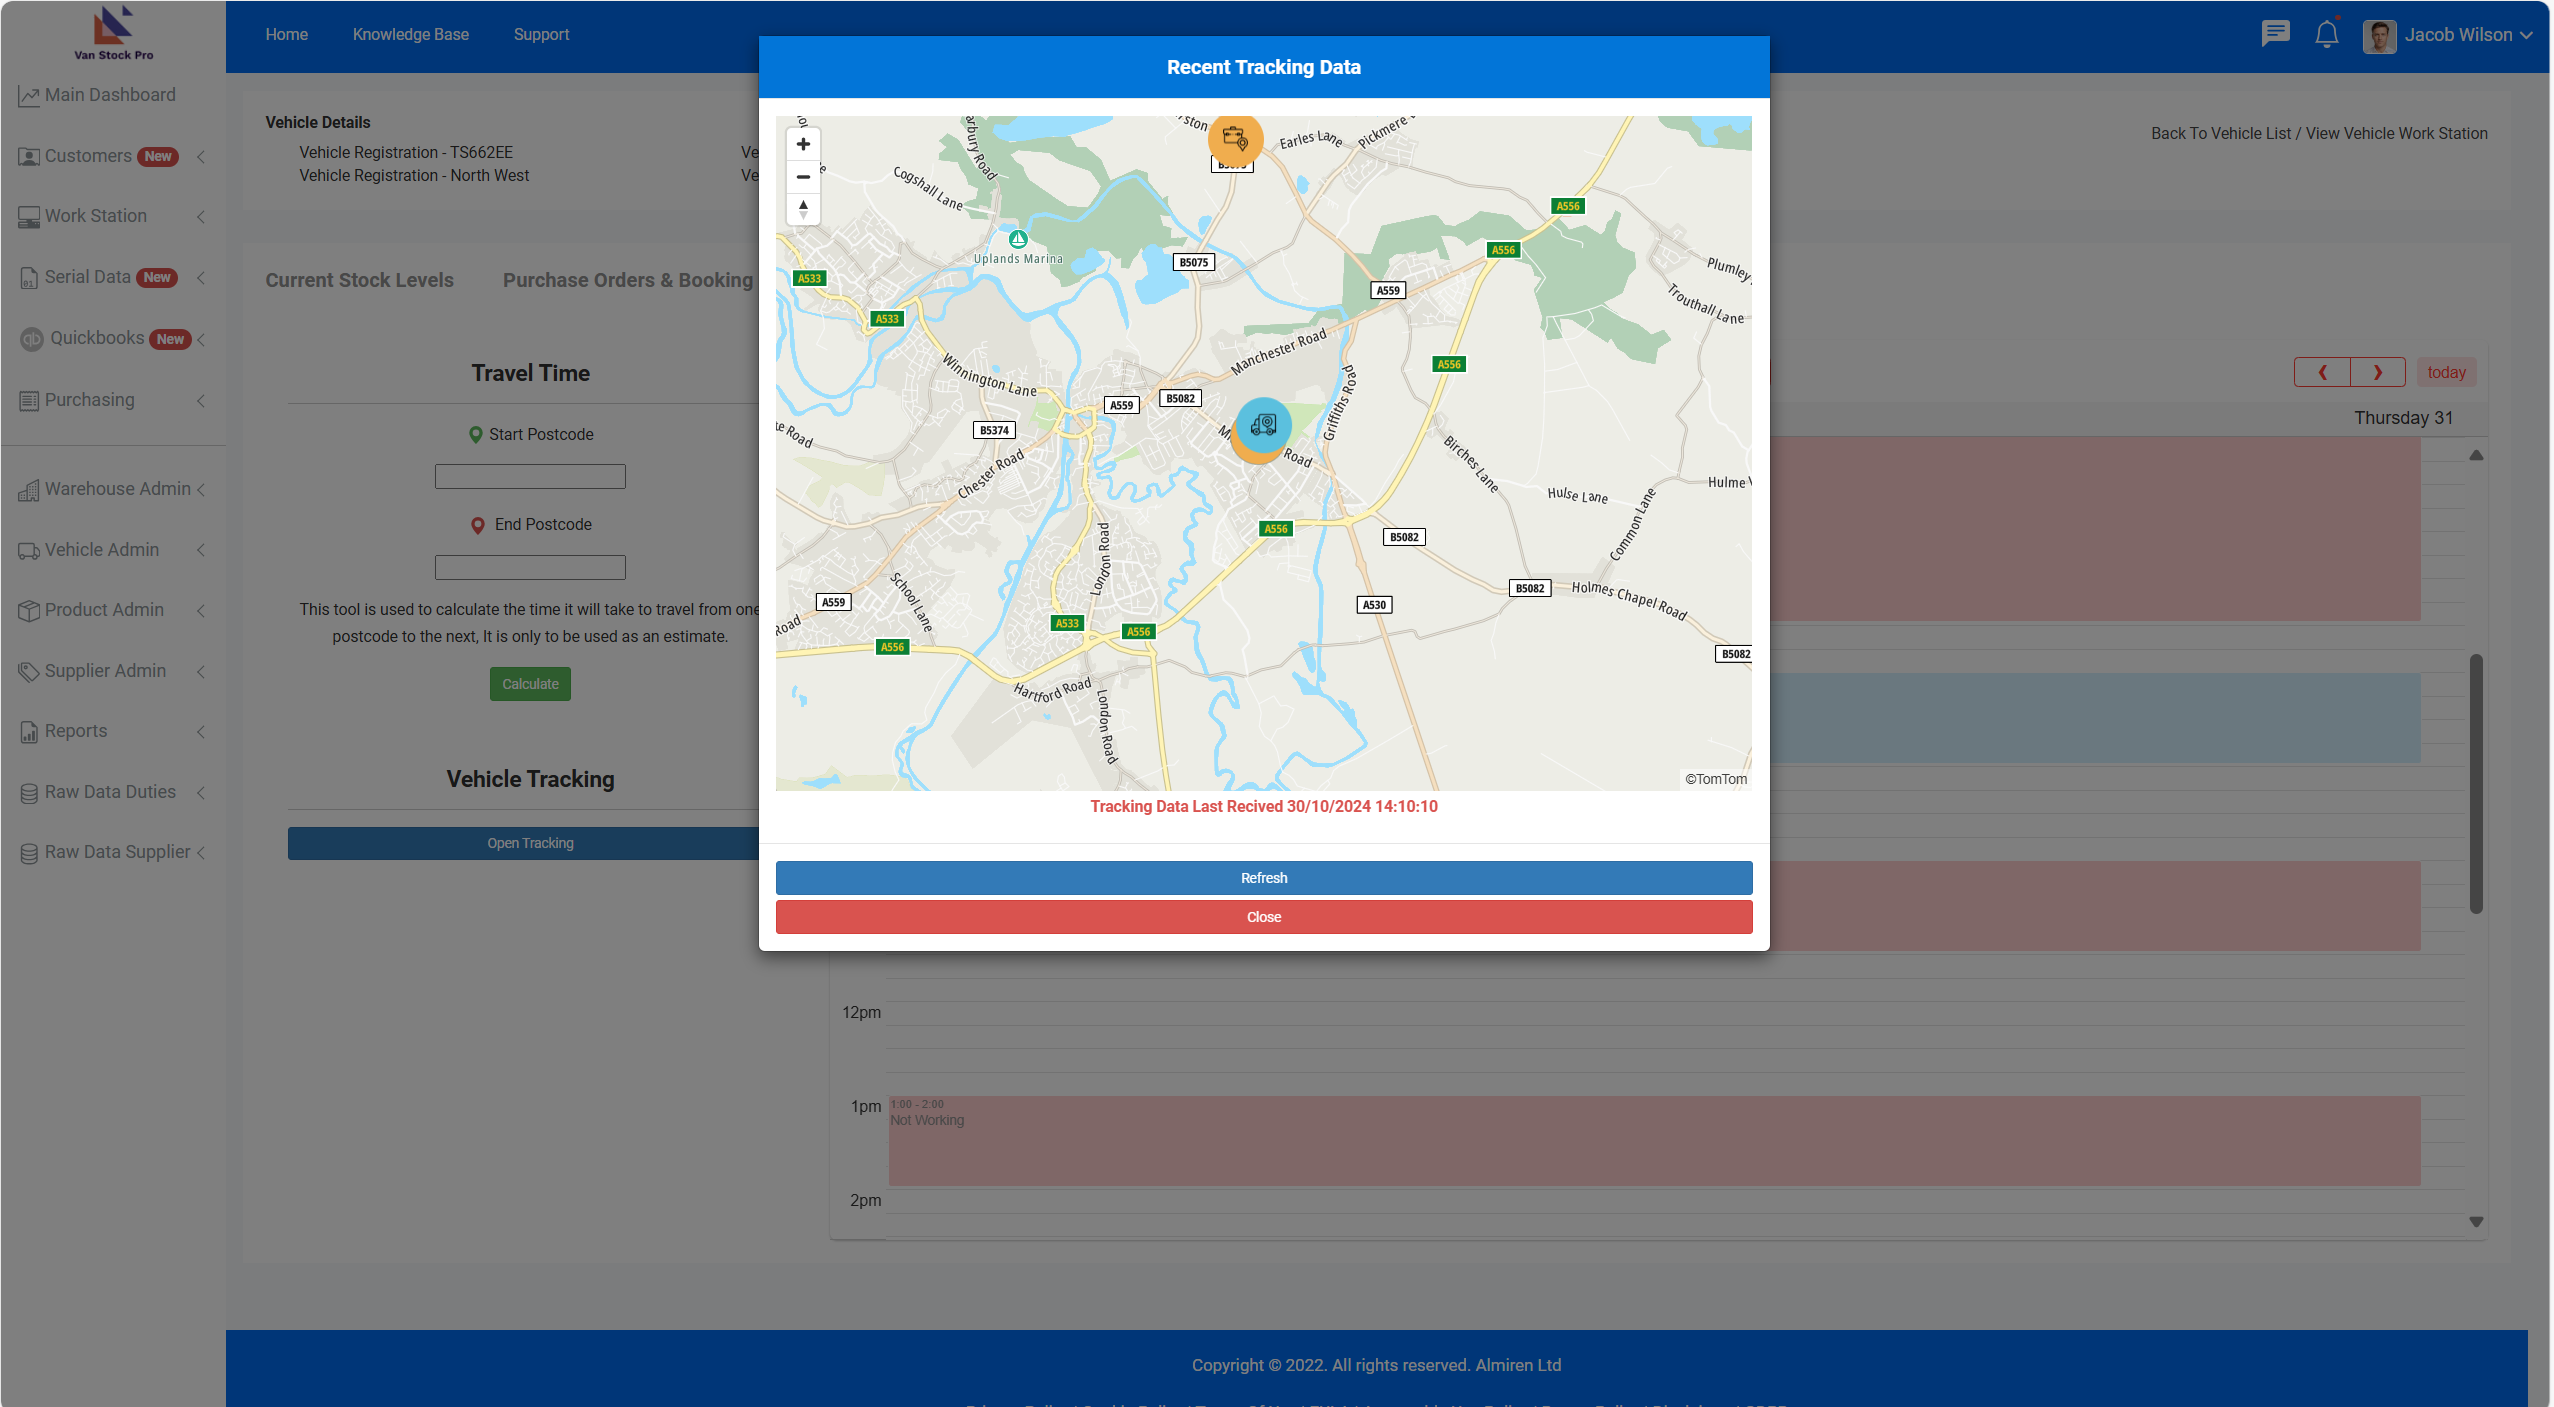Expand the Warehouse Admin sidebar menu
This screenshot has width=2554, height=1407.
201,490
